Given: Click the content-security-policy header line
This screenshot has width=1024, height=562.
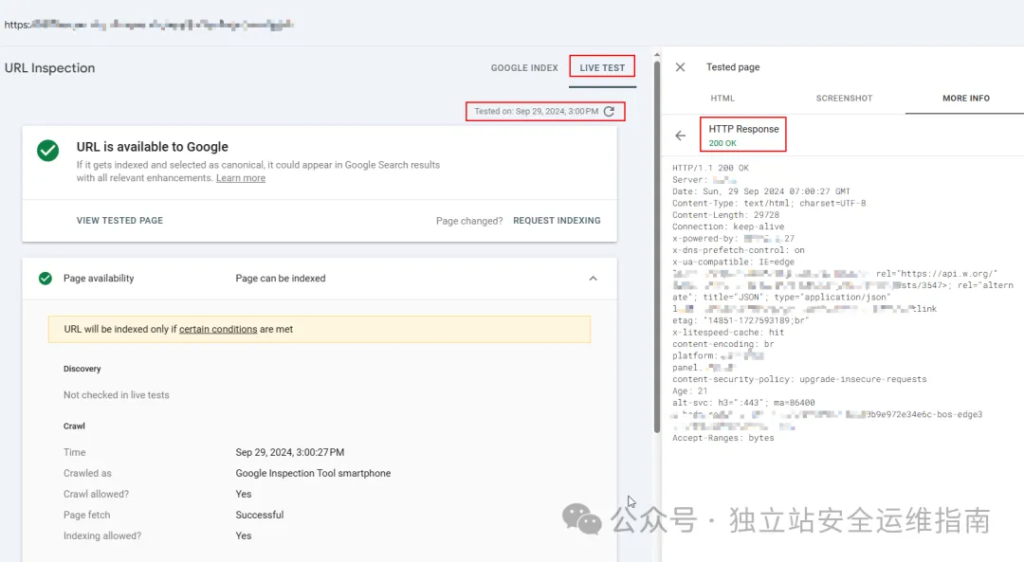Looking at the screenshot, I should click(x=799, y=379).
